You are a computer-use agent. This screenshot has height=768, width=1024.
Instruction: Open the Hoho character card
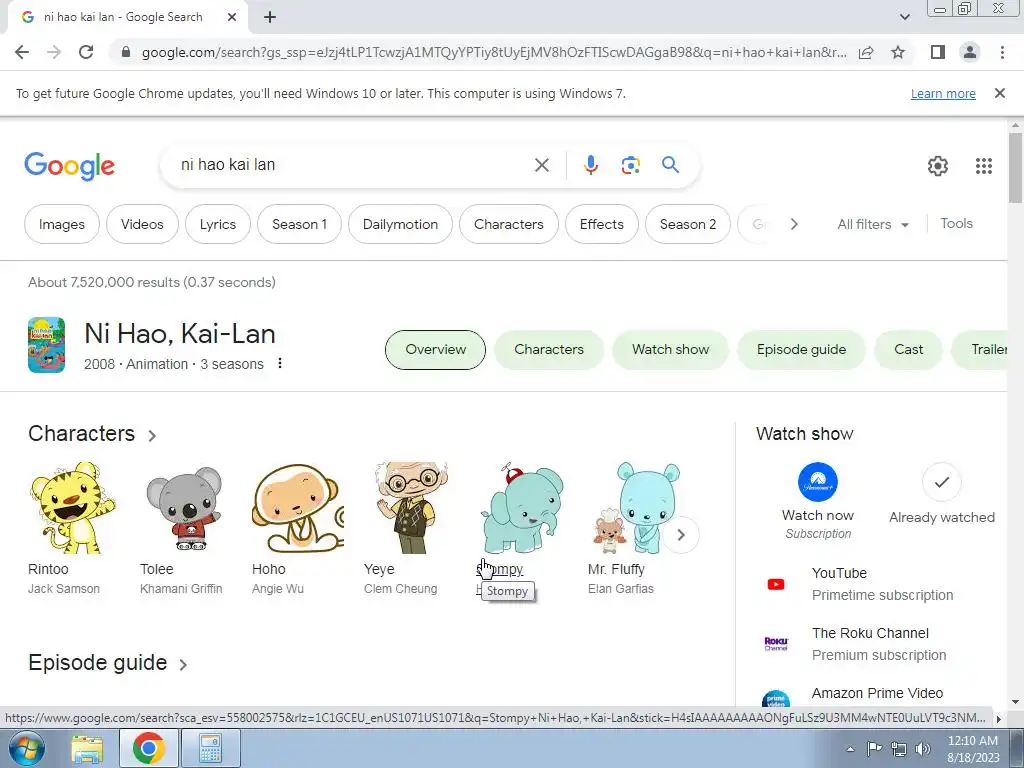point(297,529)
